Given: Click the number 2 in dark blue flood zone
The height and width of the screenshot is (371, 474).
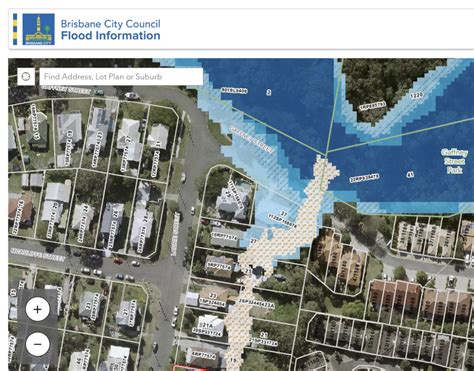Looking at the screenshot, I should click(x=269, y=92).
